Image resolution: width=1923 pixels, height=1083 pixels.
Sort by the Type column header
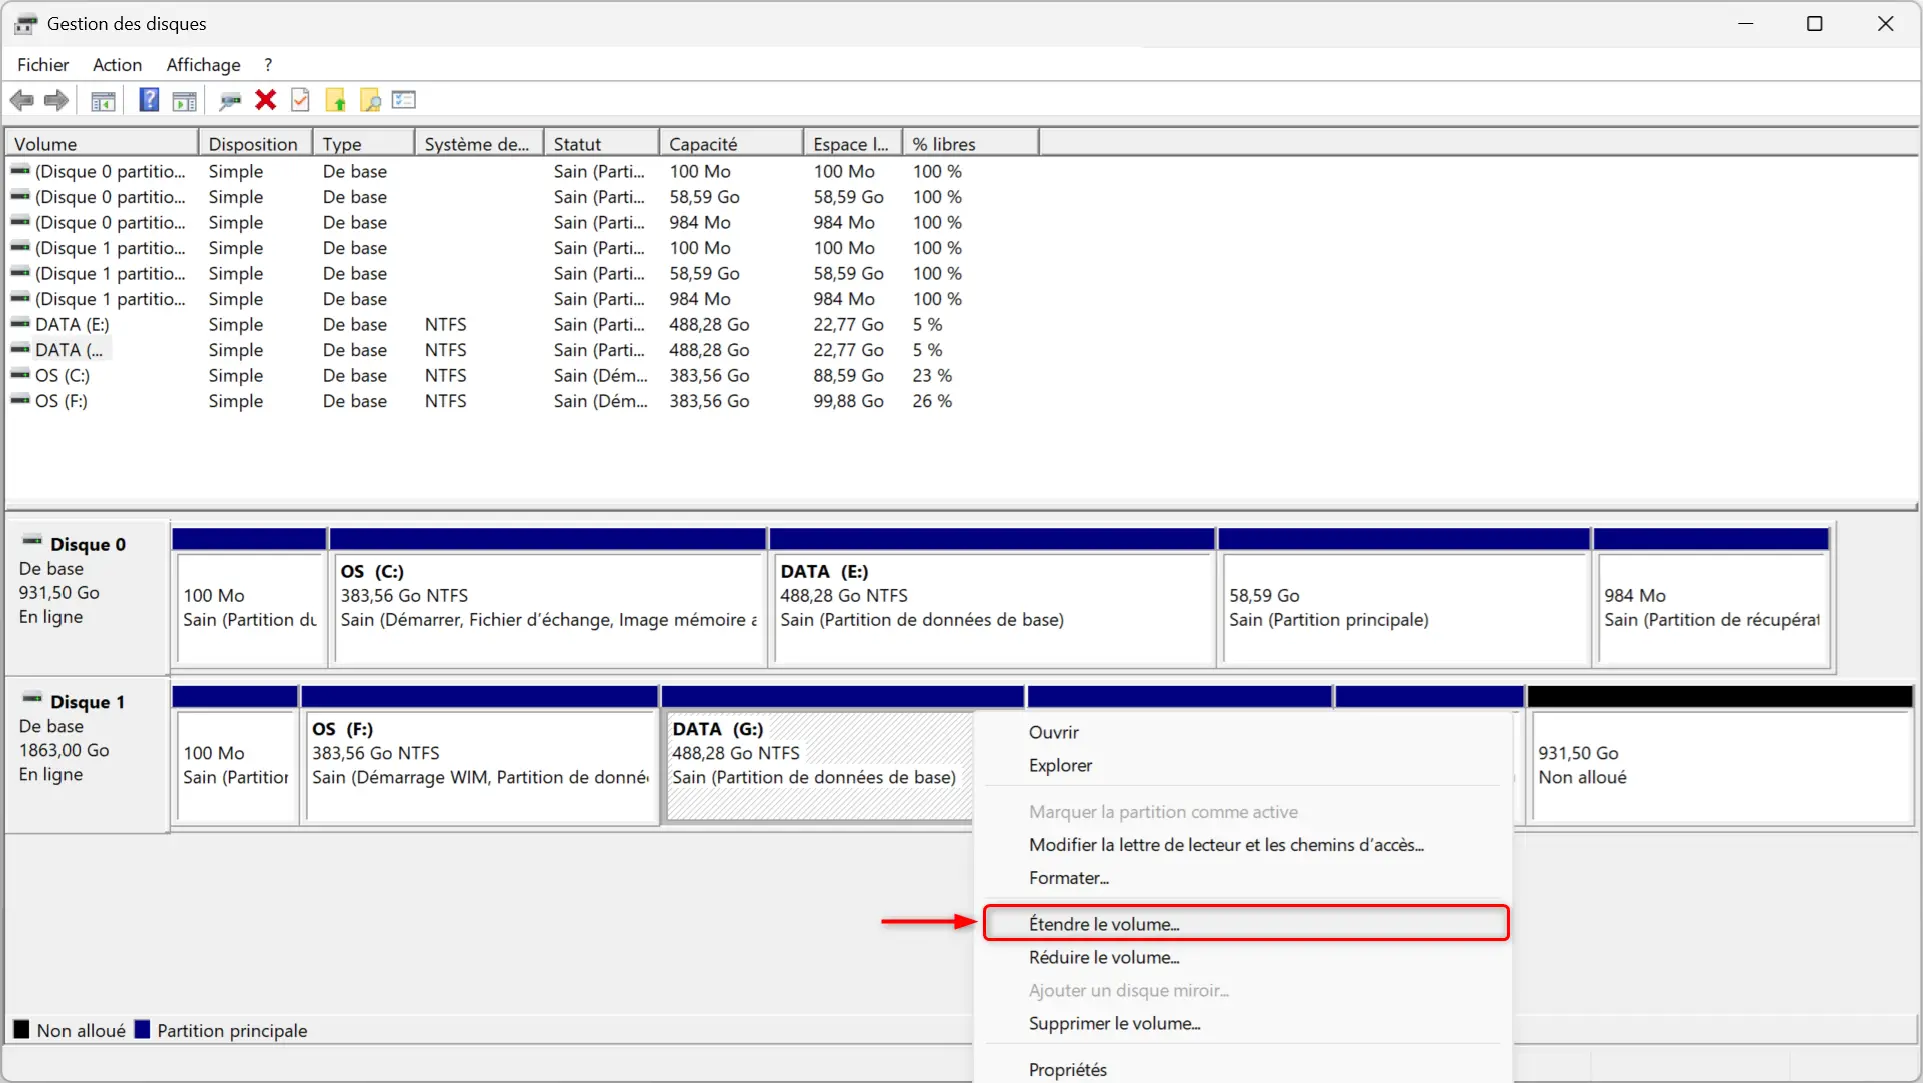(364, 144)
